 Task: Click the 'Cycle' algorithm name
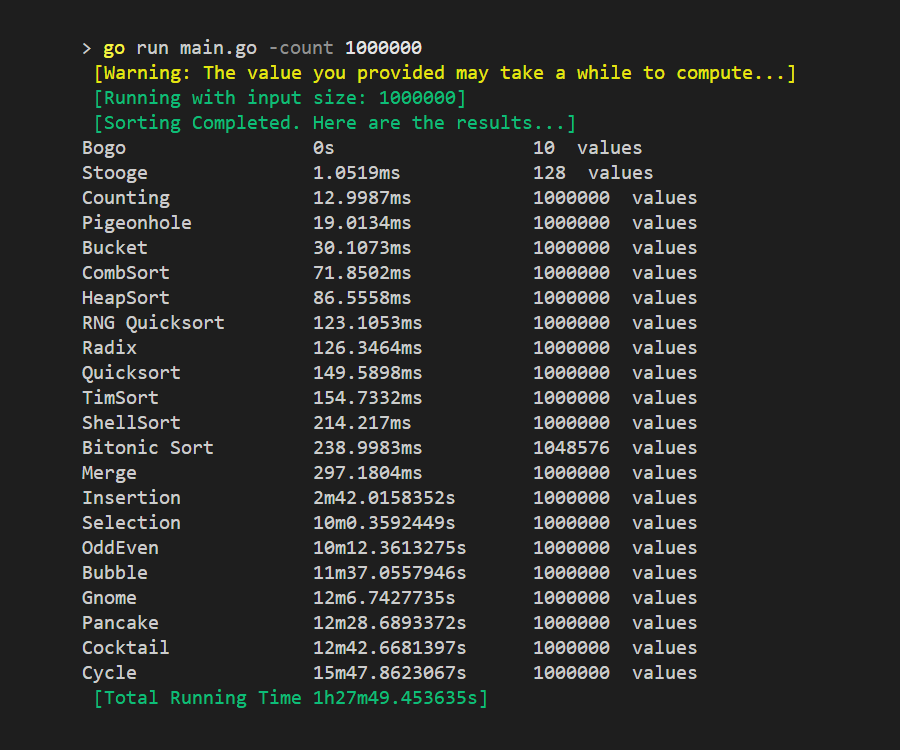click(110, 673)
